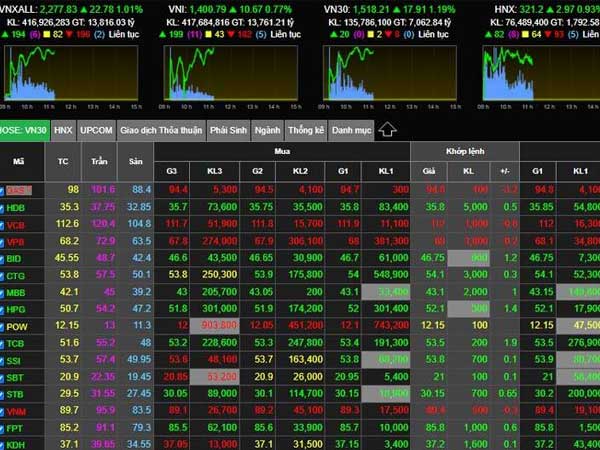Expand the Ngành menu

click(267, 130)
